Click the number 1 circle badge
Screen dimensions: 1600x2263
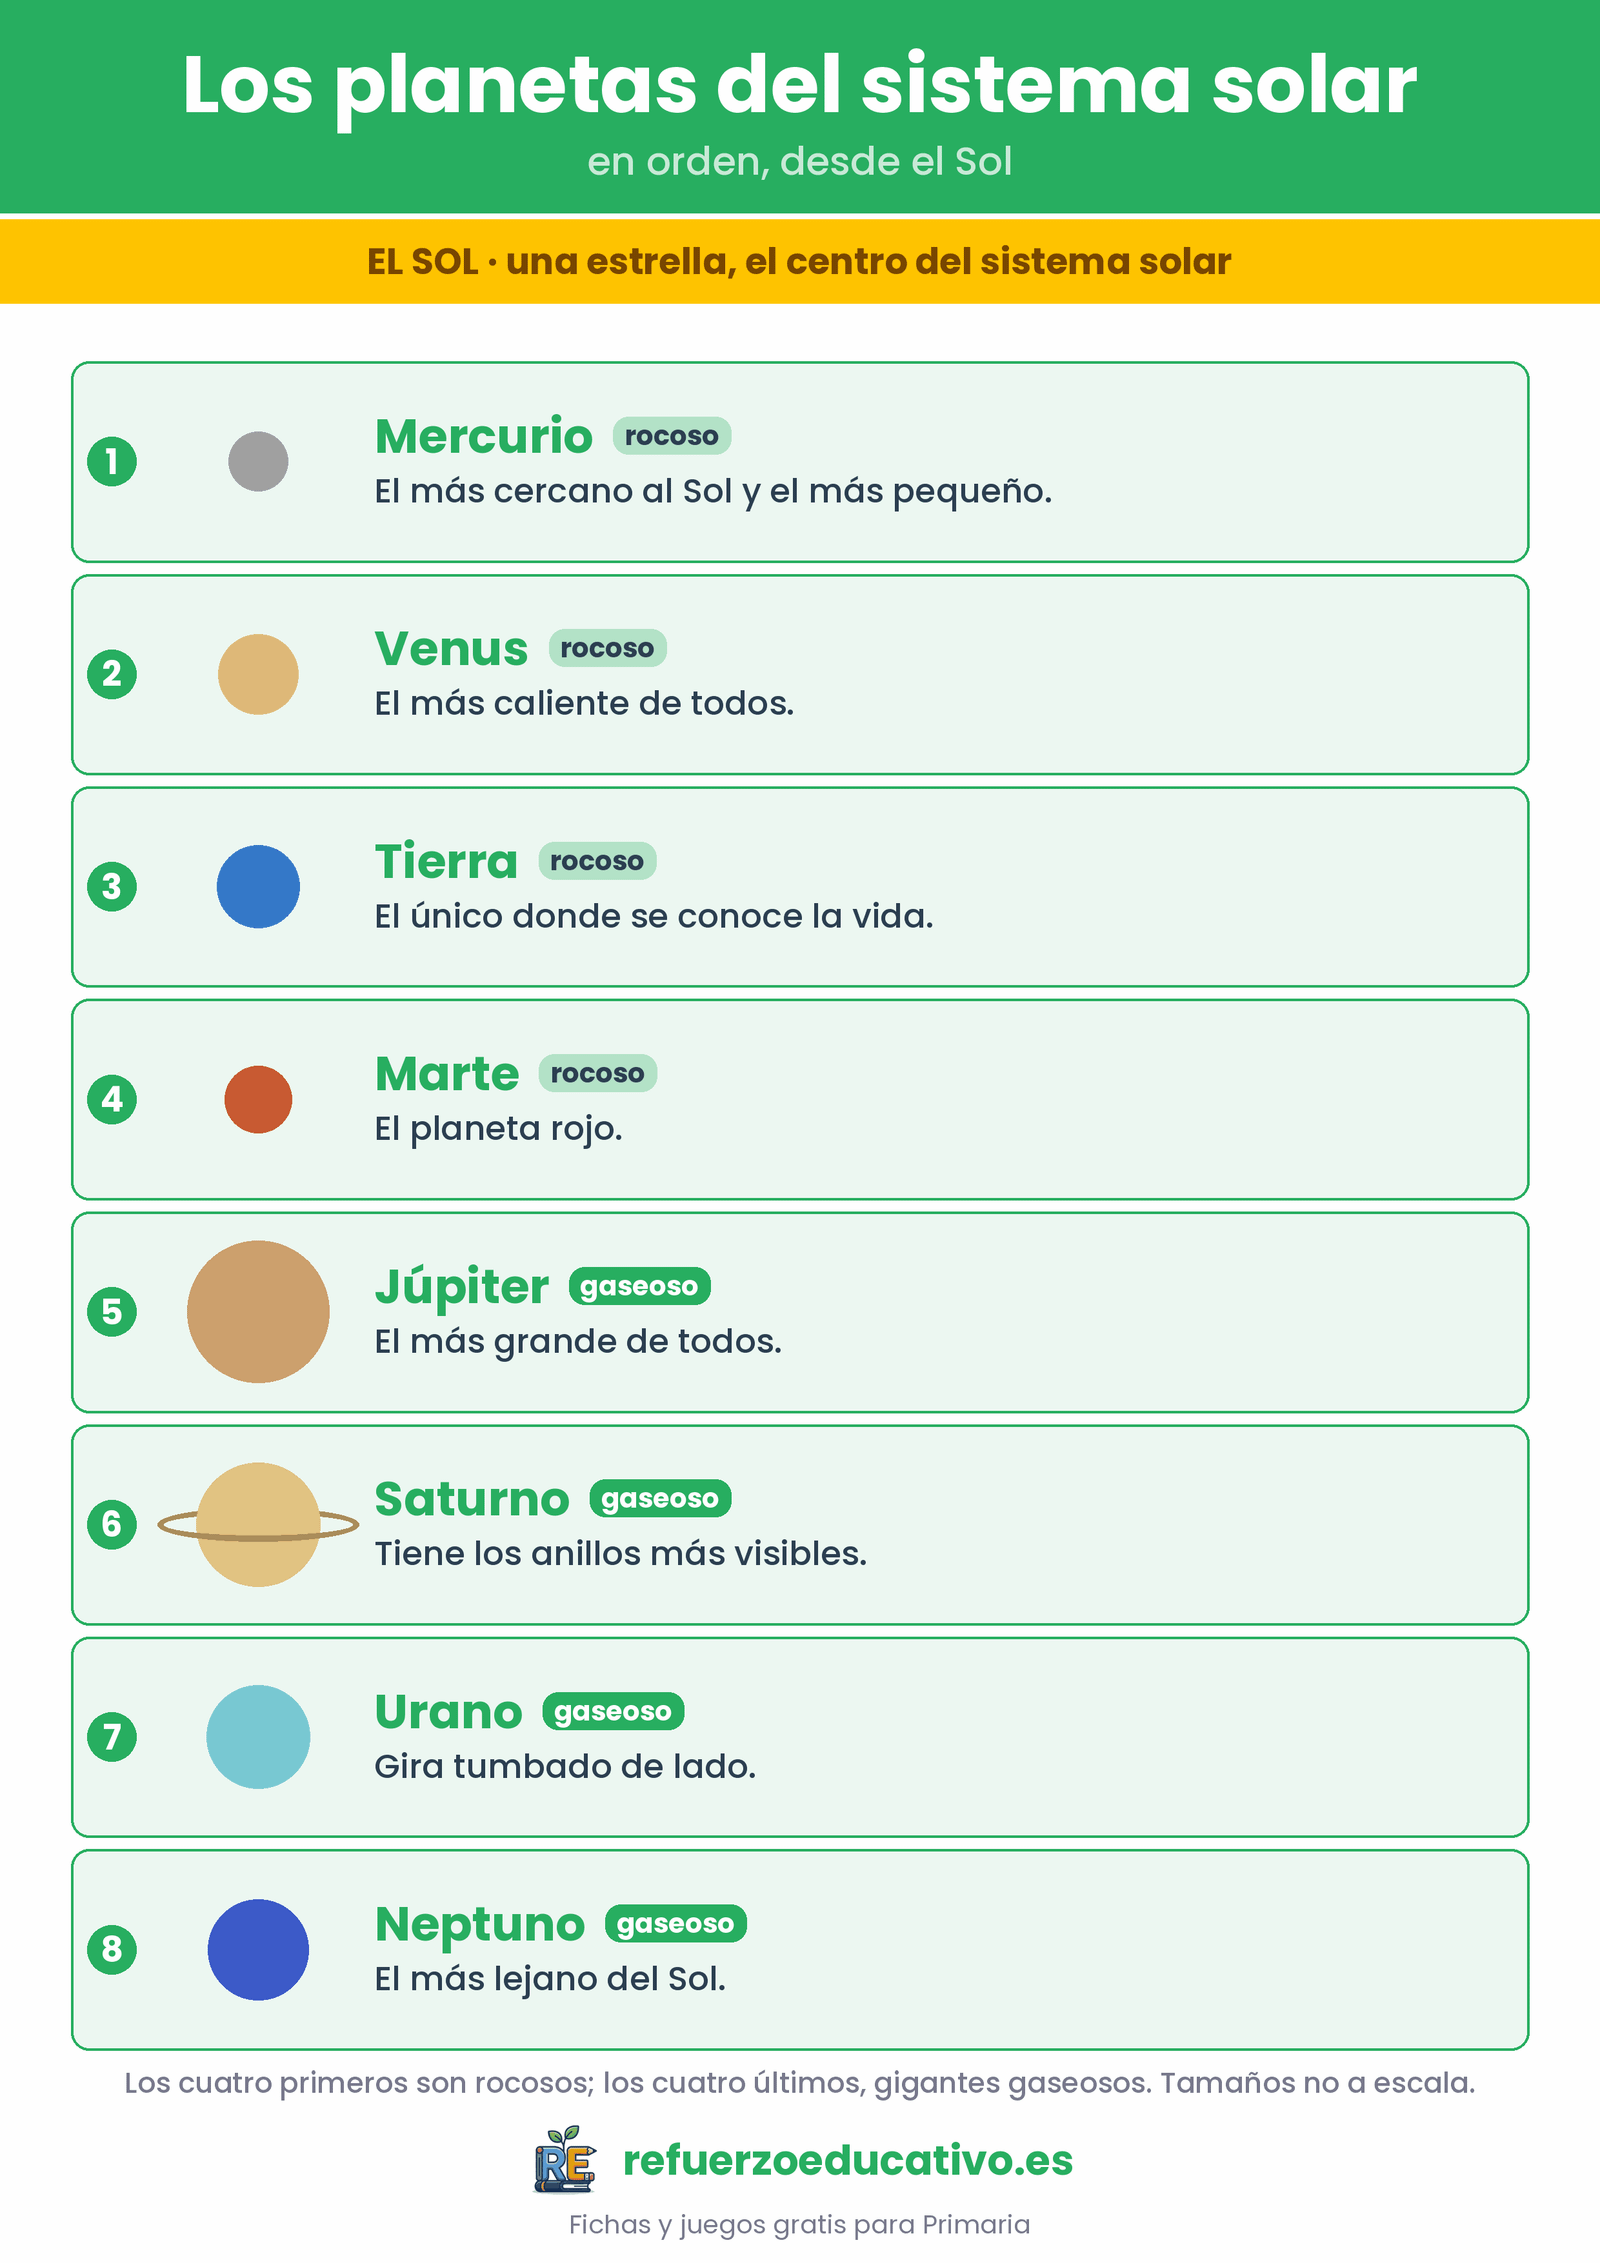(x=112, y=461)
